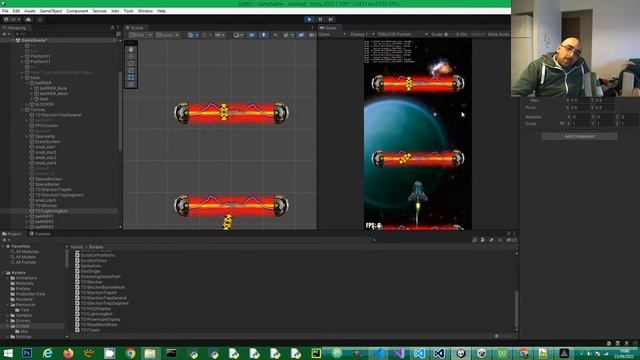Image resolution: width=640 pixels, height=360 pixels.
Task: Select the Rotate tool in Scene overlay
Action: tap(131, 63)
